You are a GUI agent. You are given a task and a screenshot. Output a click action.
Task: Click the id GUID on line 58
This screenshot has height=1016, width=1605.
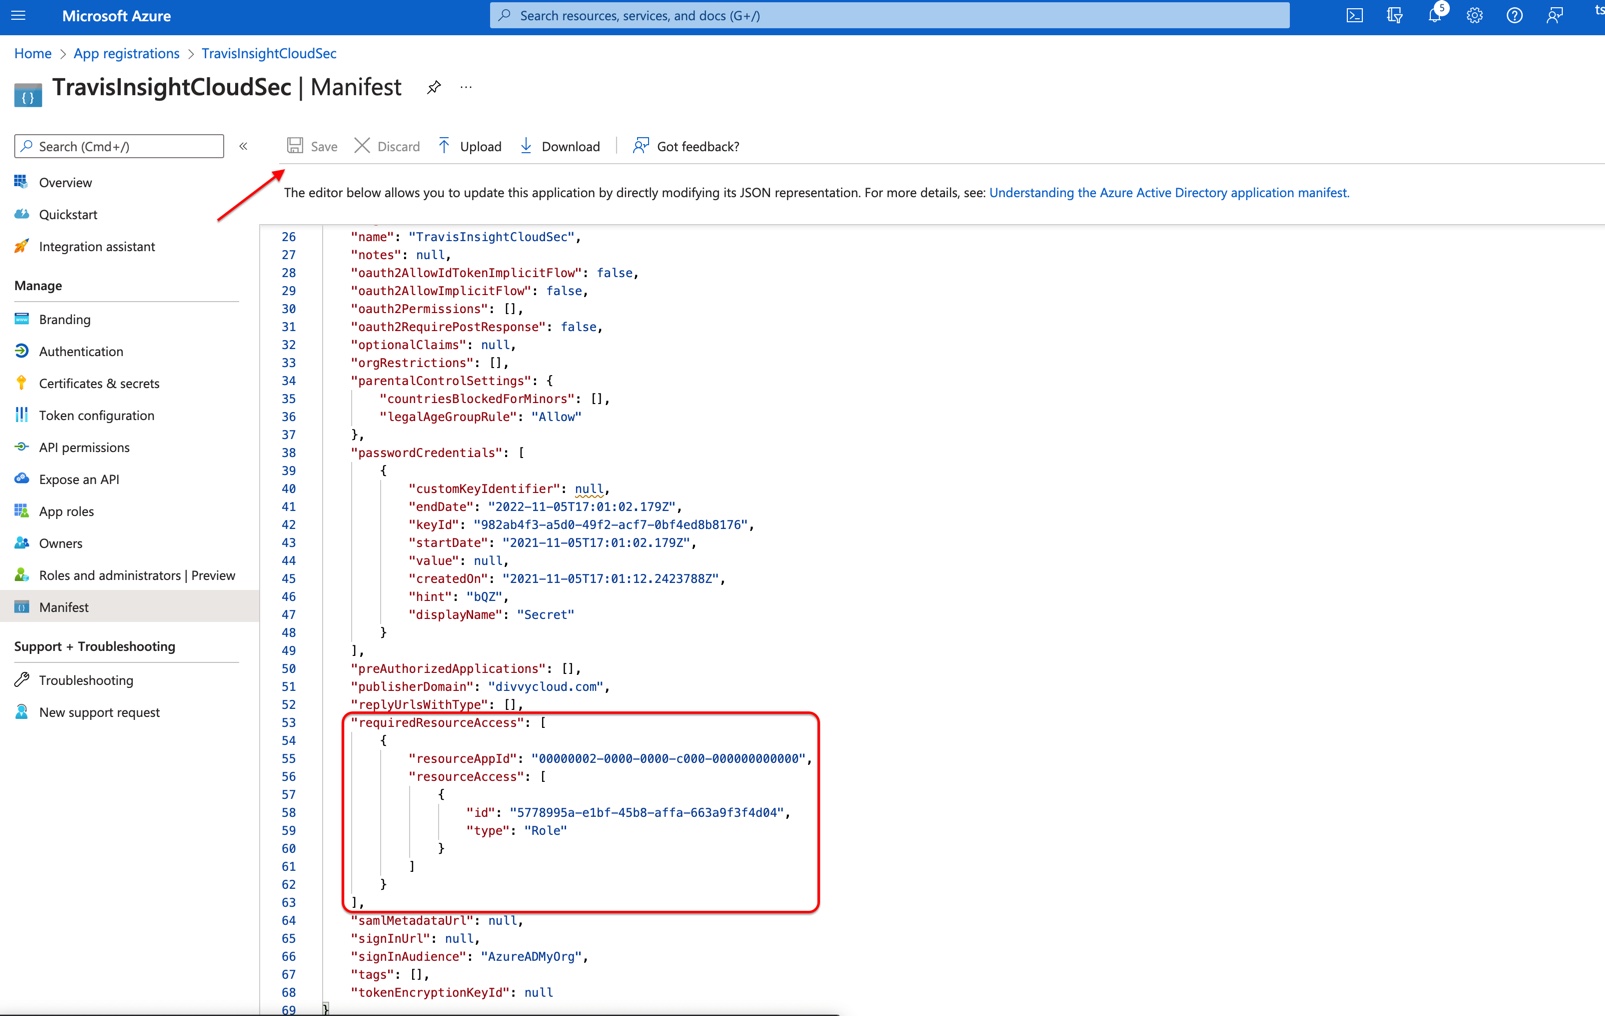[647, 812]
